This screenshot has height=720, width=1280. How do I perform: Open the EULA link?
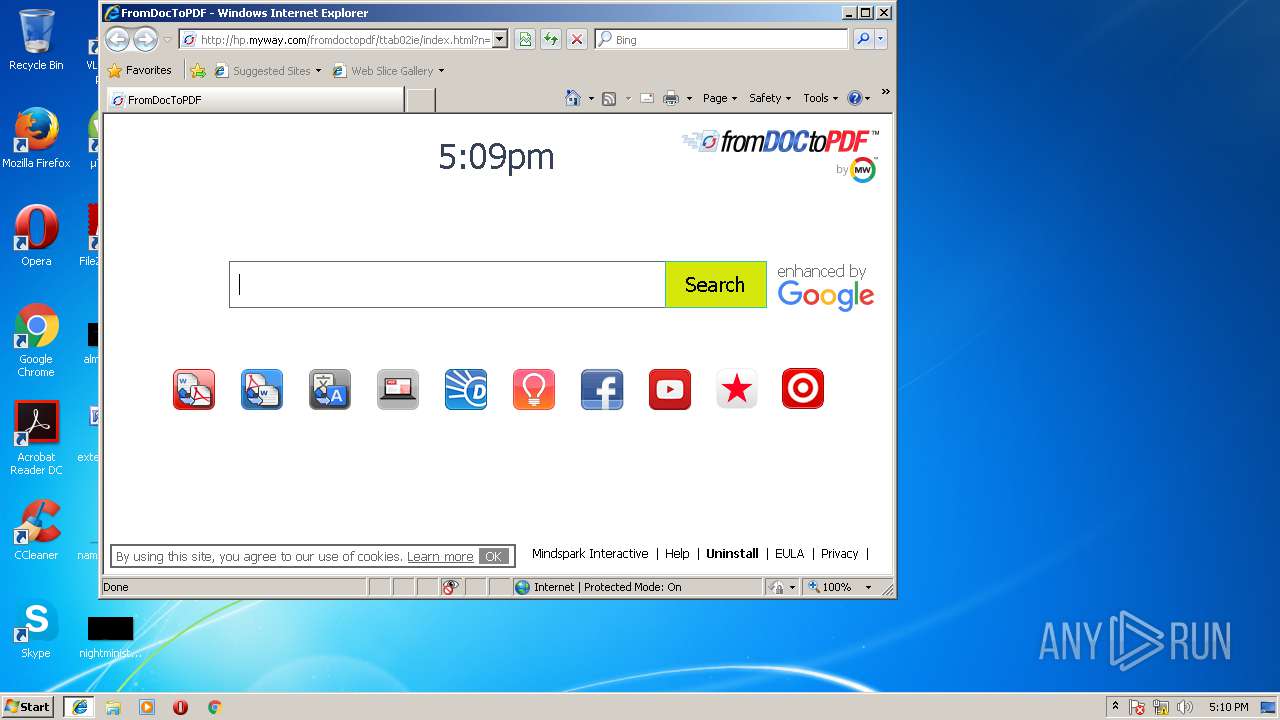(x=789, y=554)
